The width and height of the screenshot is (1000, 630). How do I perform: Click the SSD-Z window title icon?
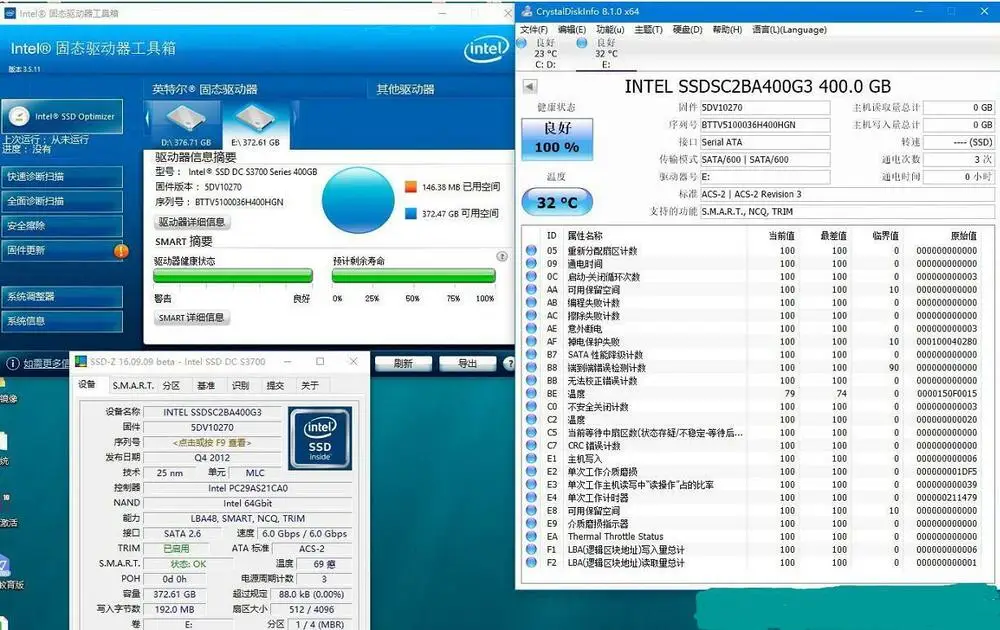point(81,362)
